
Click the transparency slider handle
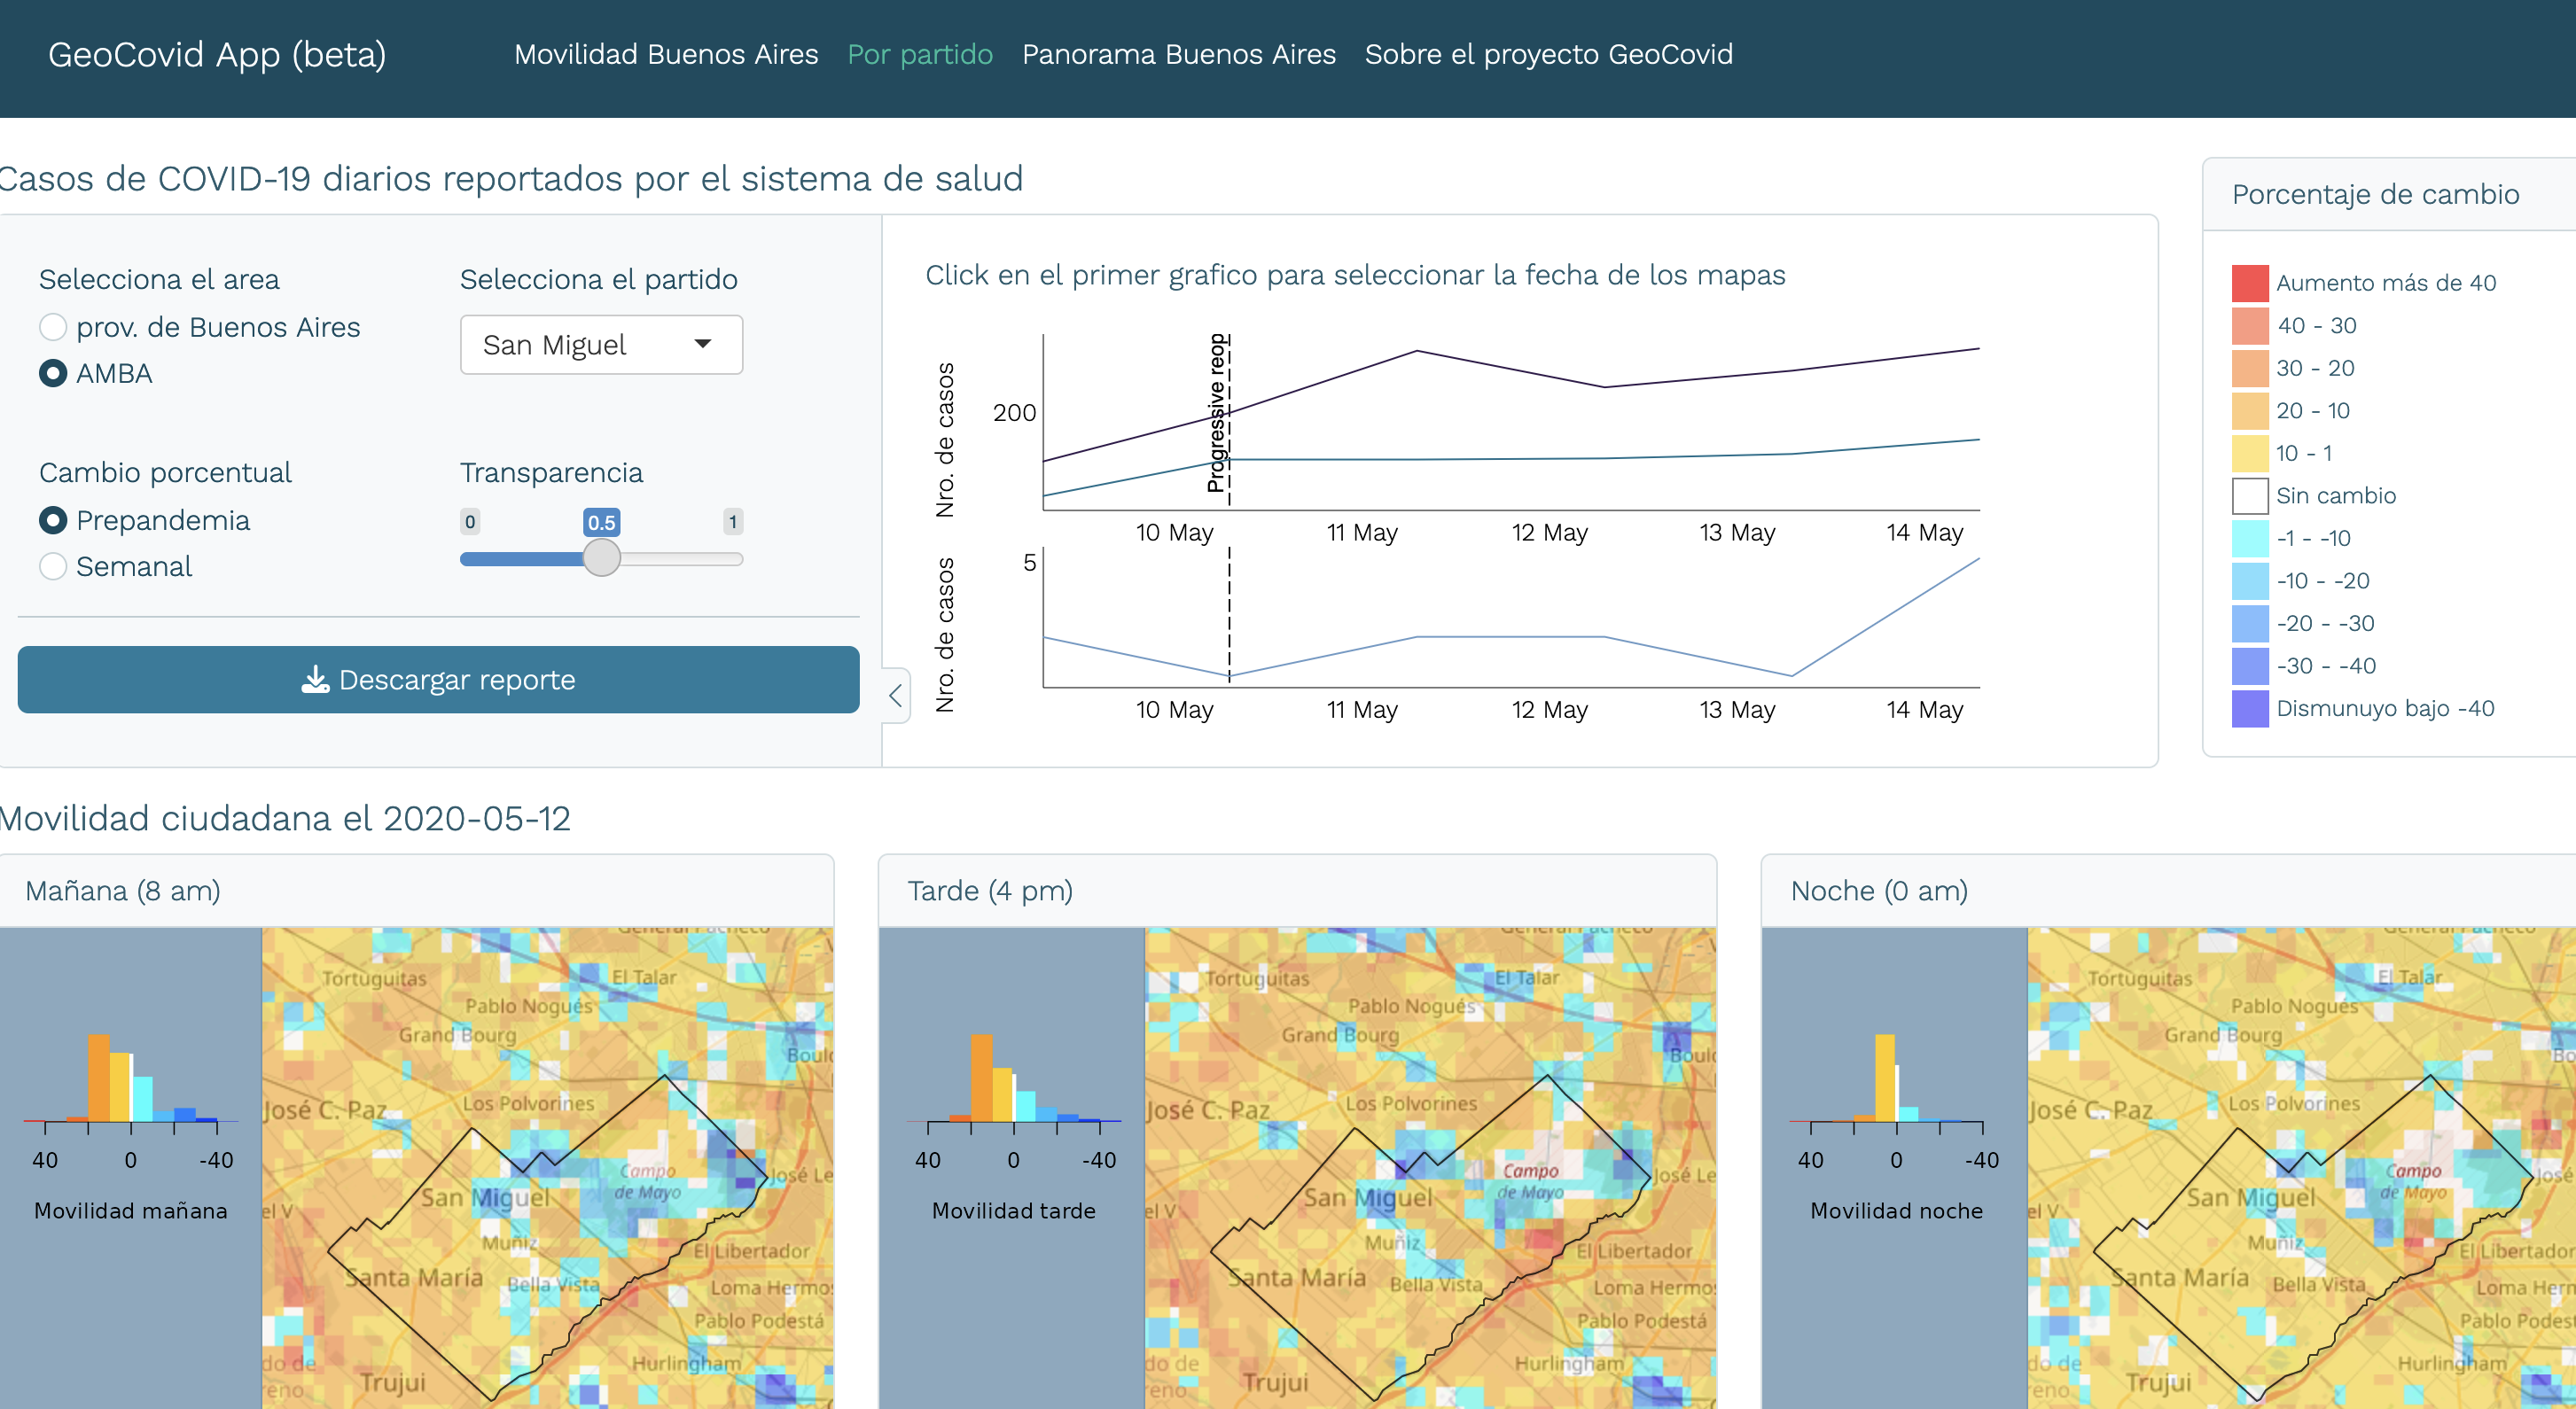[601, 558]
